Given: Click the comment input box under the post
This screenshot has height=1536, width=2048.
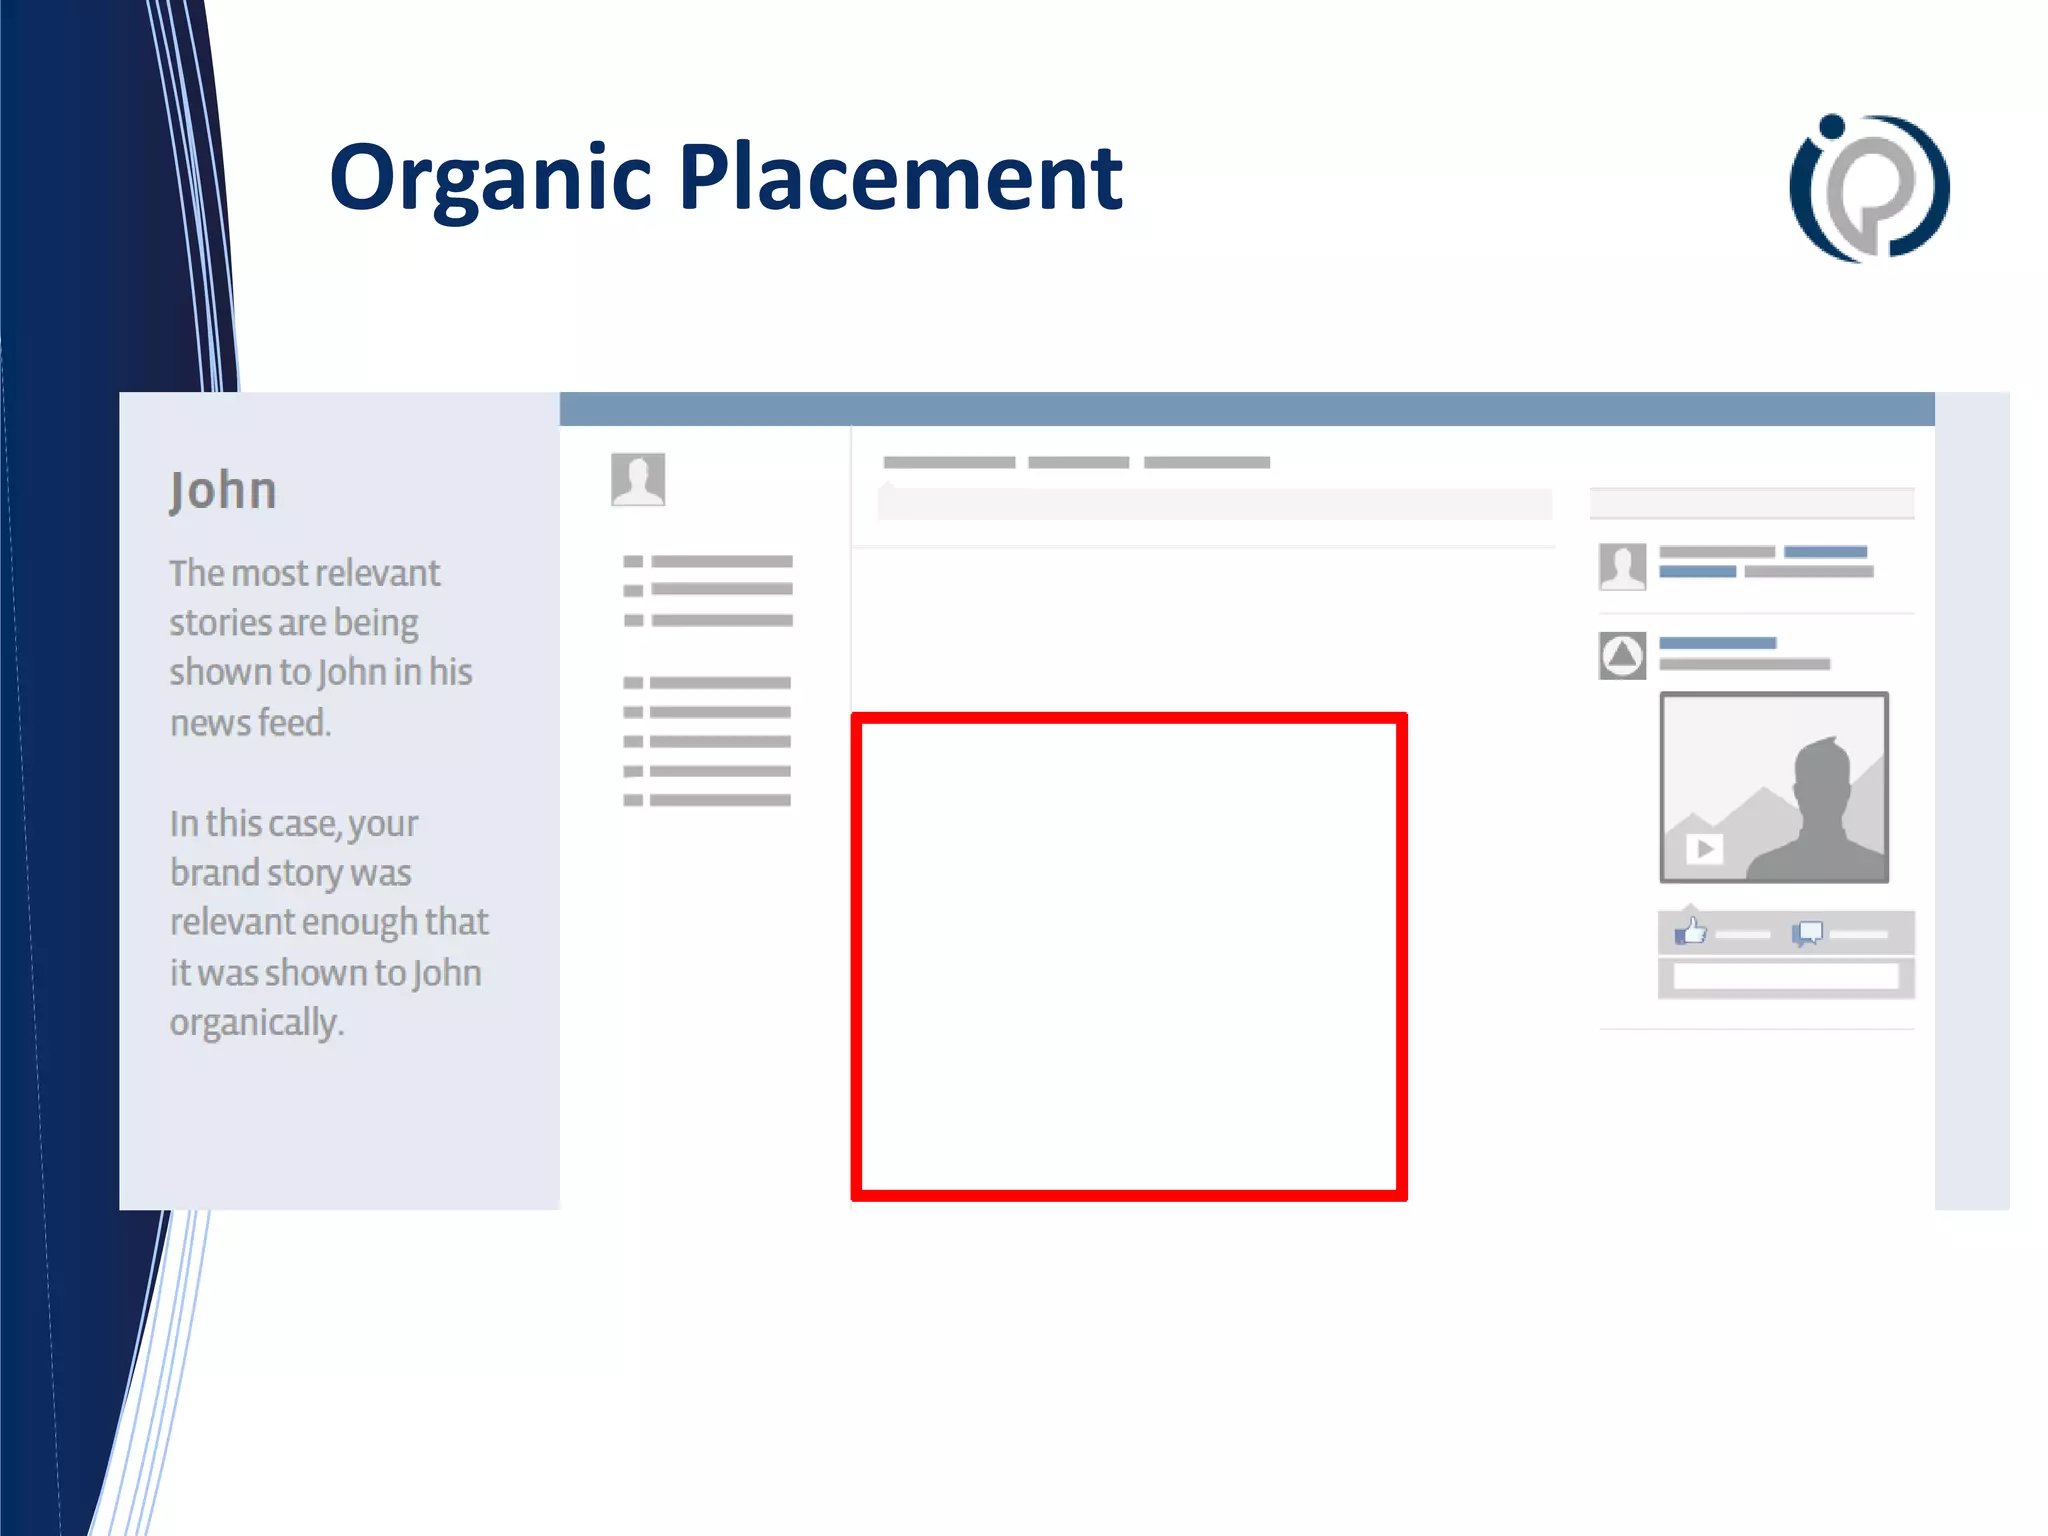Looking at the screenshot, I should (1786, 977).
